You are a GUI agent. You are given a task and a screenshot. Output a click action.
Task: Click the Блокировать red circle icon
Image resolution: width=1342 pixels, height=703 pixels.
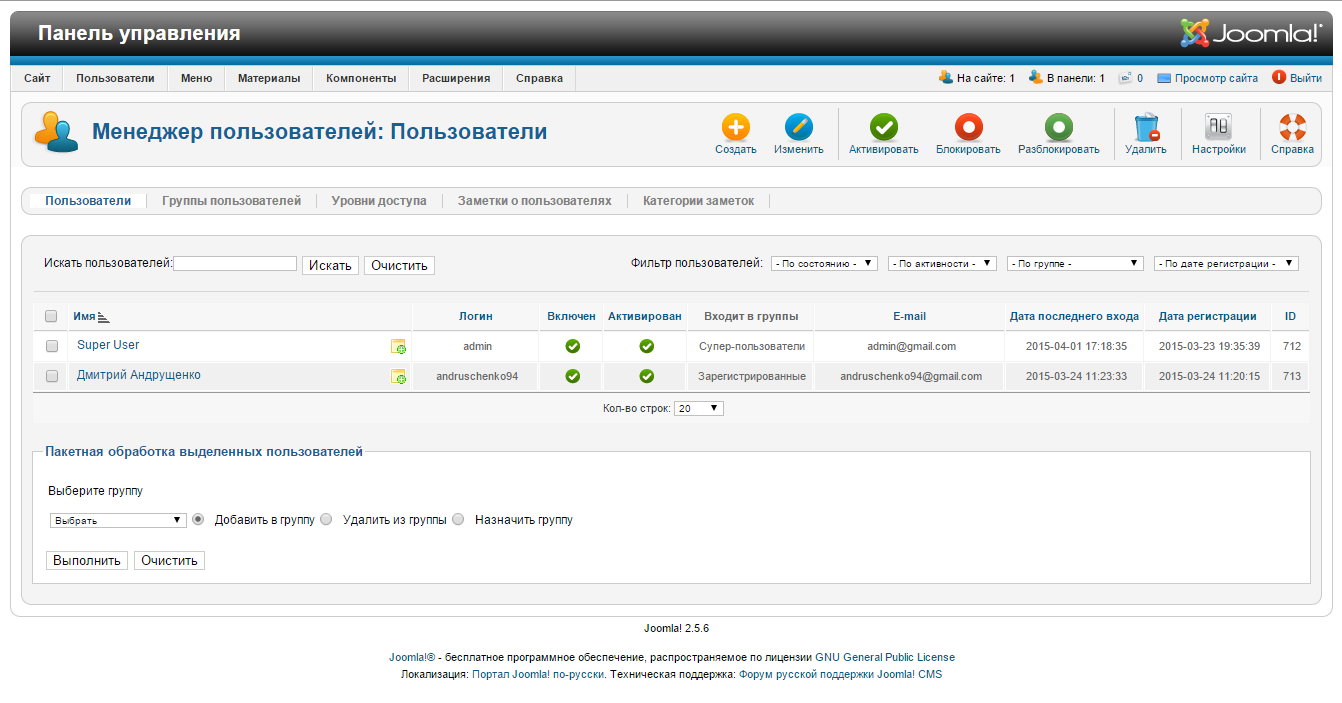tap(968, 128)
